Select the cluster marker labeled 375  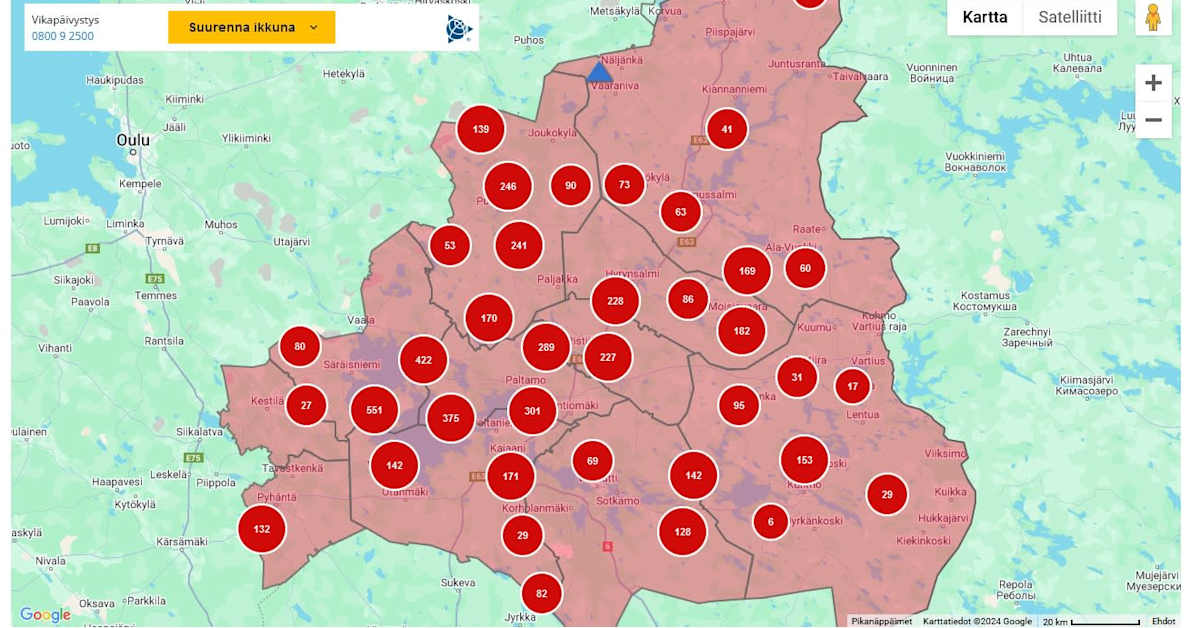[450, 418]
